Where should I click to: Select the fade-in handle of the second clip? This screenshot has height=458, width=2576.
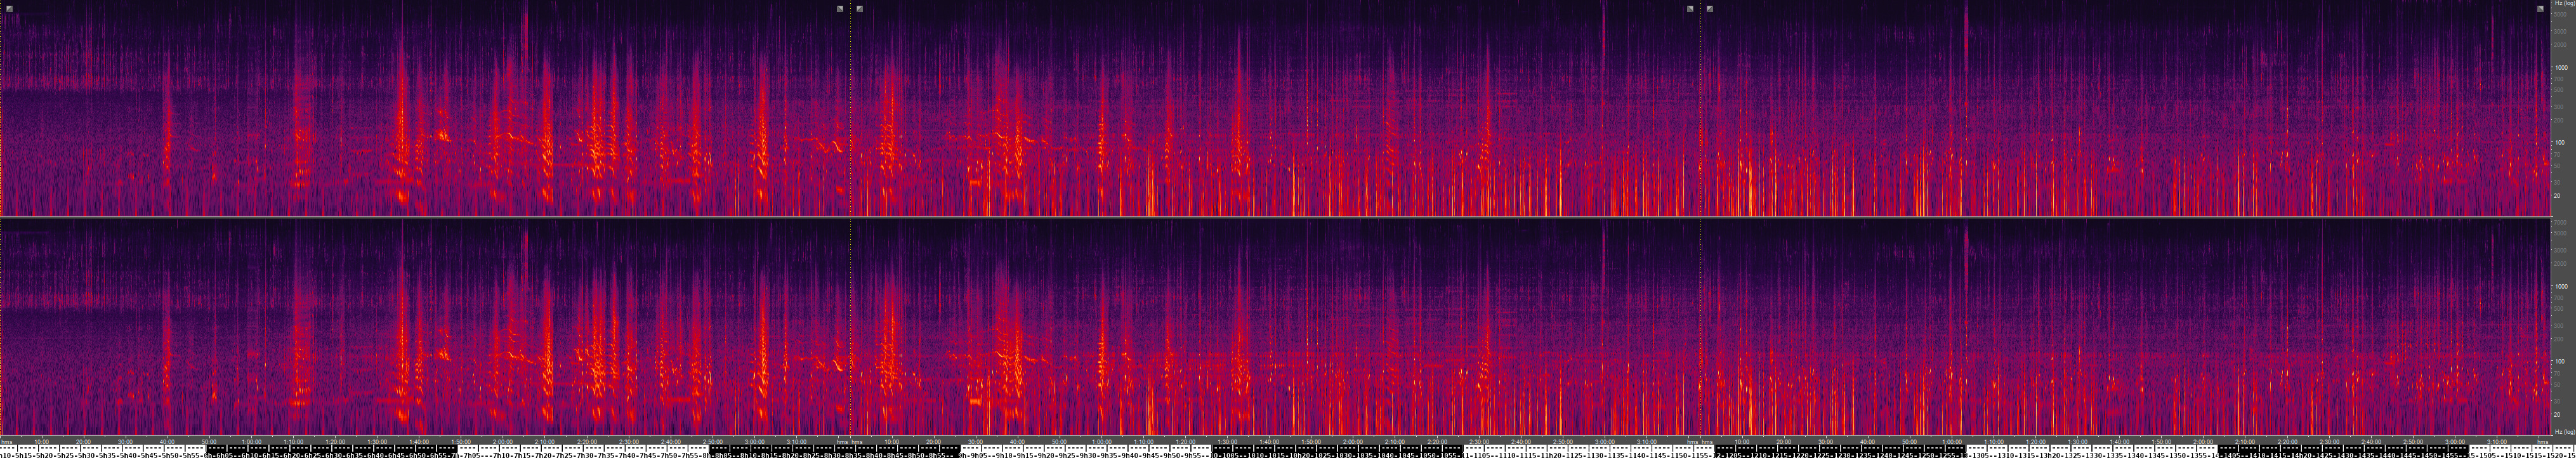(x=860, y=8)
